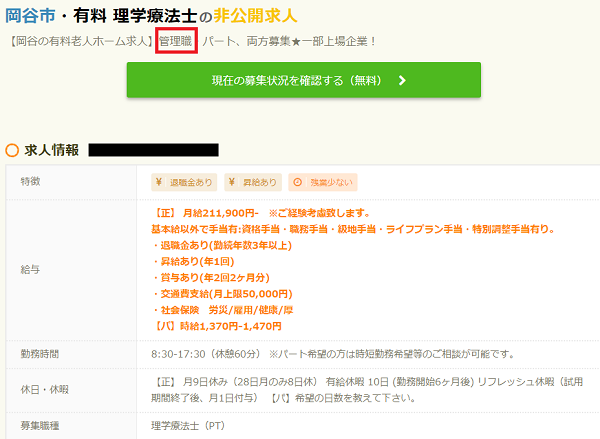The width and height of the screenshot is (600, 439).
Task: Click the 募集職種 row label
Action: (40, 426)
